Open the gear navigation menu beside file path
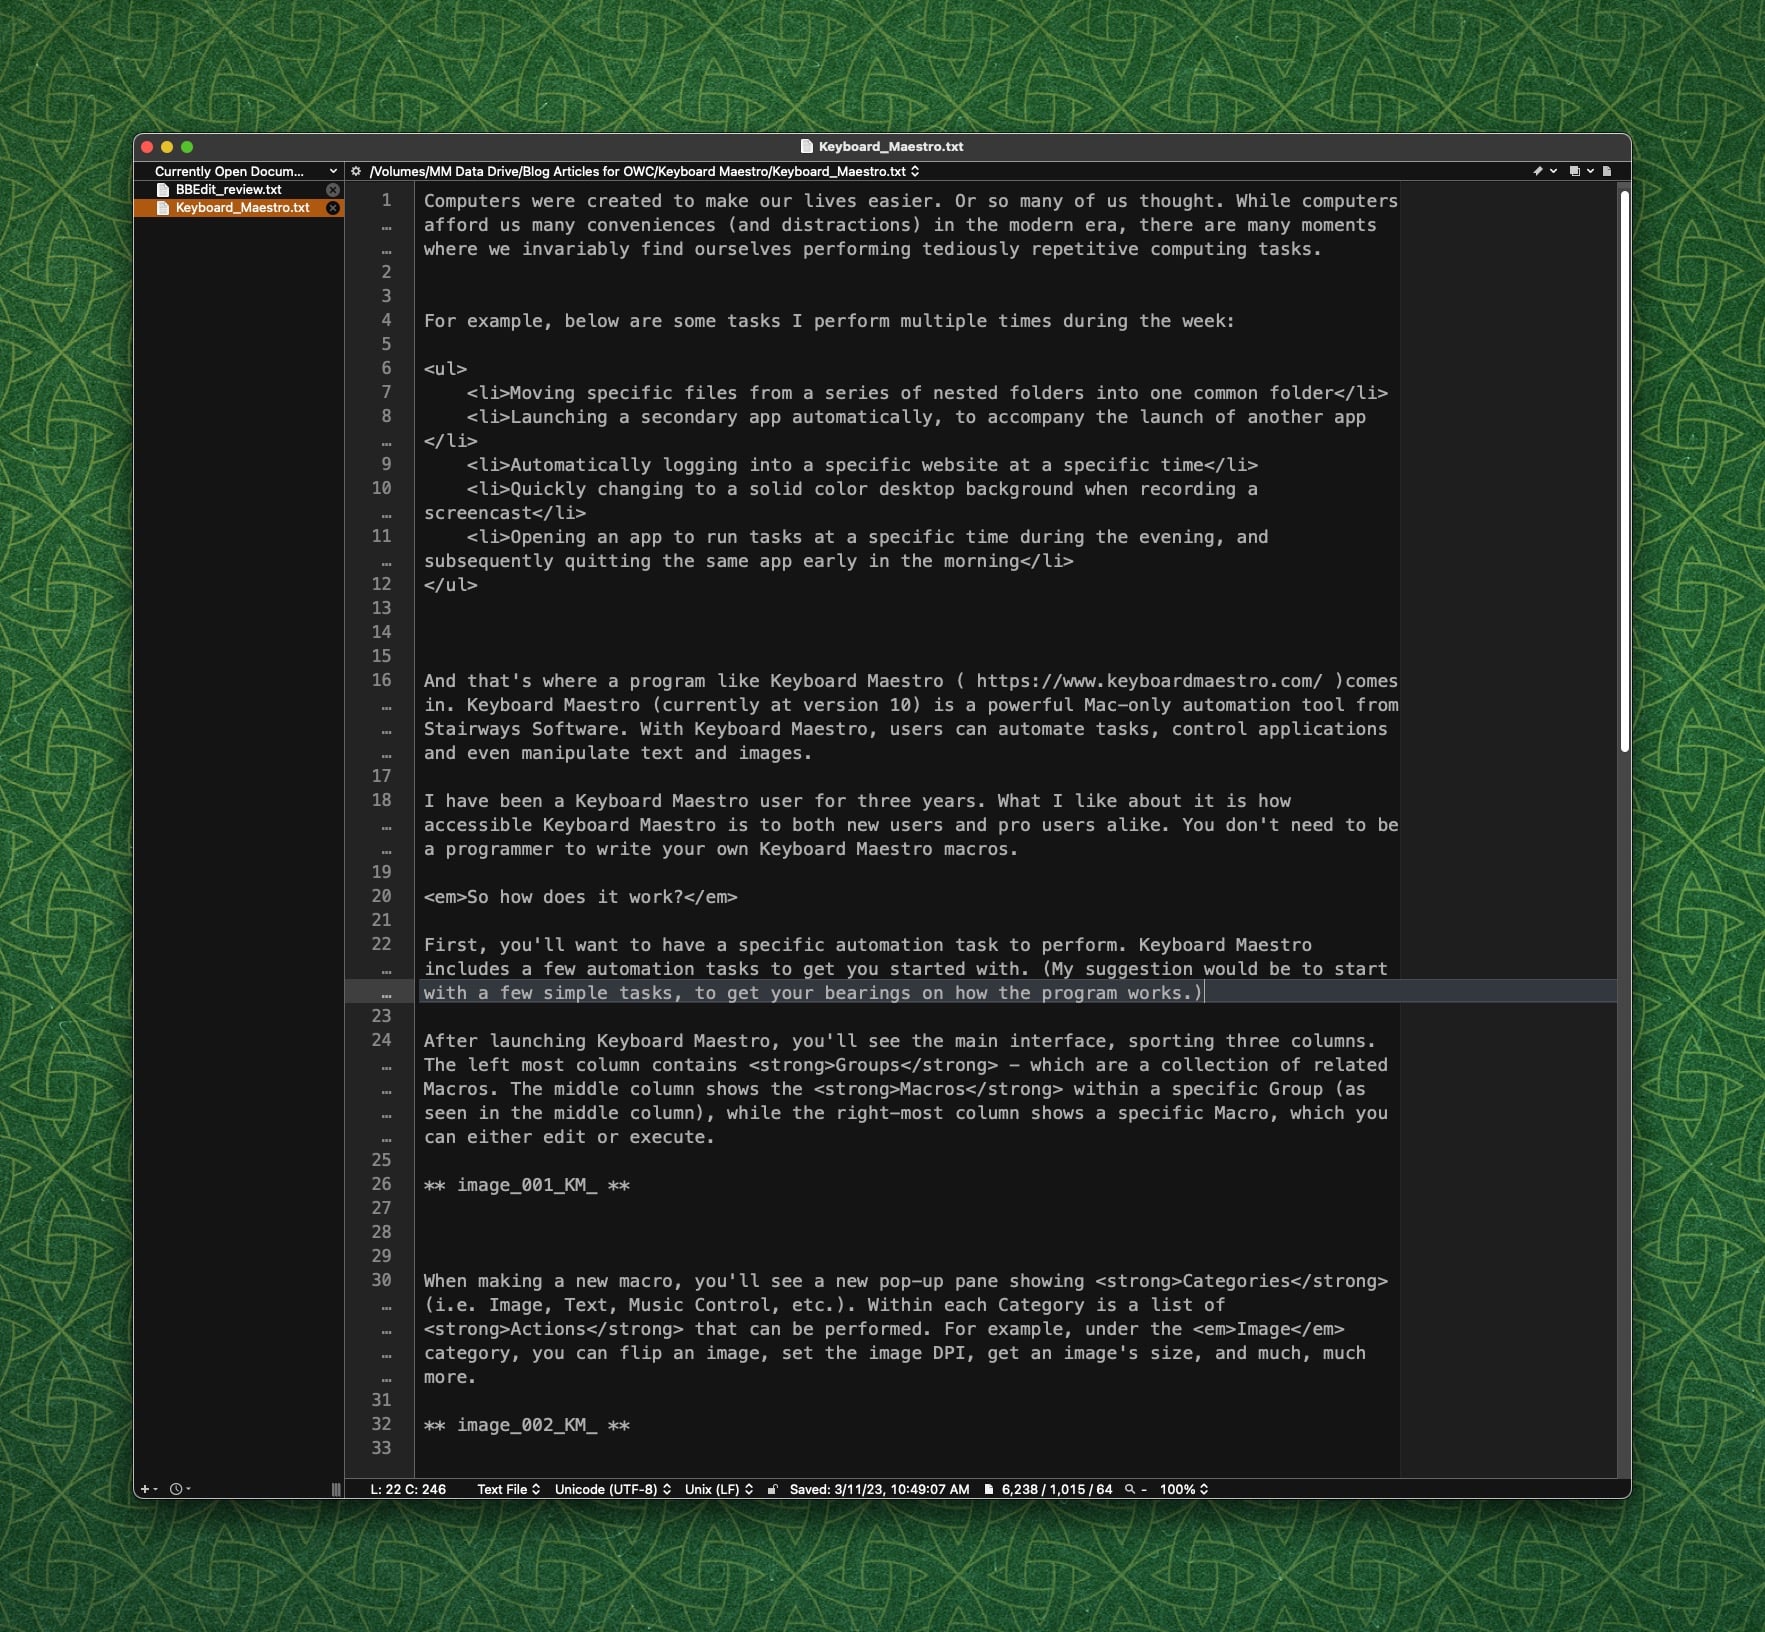Viewport: 1765px width, 1632px height. [x=356, y=171]
